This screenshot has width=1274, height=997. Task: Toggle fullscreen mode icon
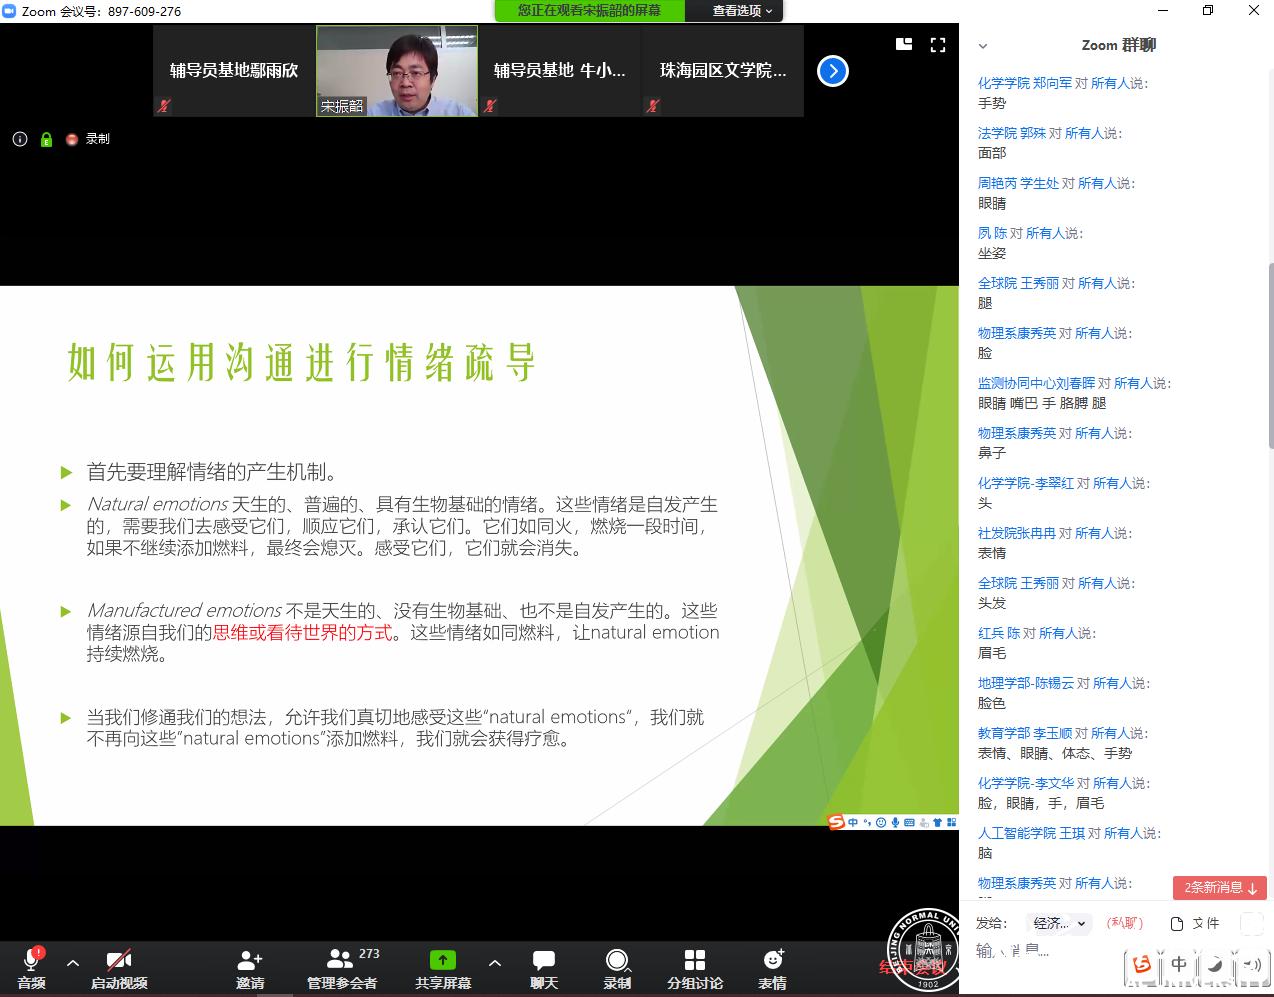point(938,45)
